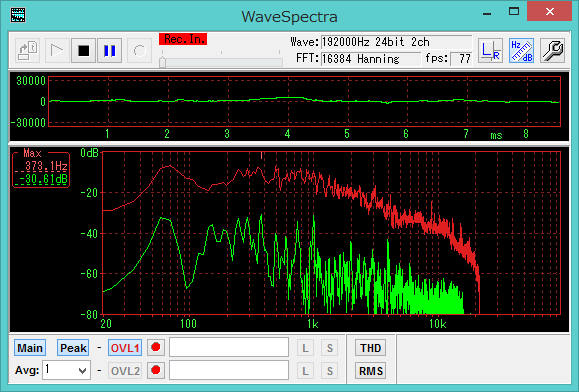Image resolution: width=579 pixels, height=392 pixels.
Task: Click the Rec. In. red indicator
Action: (183, 39)
